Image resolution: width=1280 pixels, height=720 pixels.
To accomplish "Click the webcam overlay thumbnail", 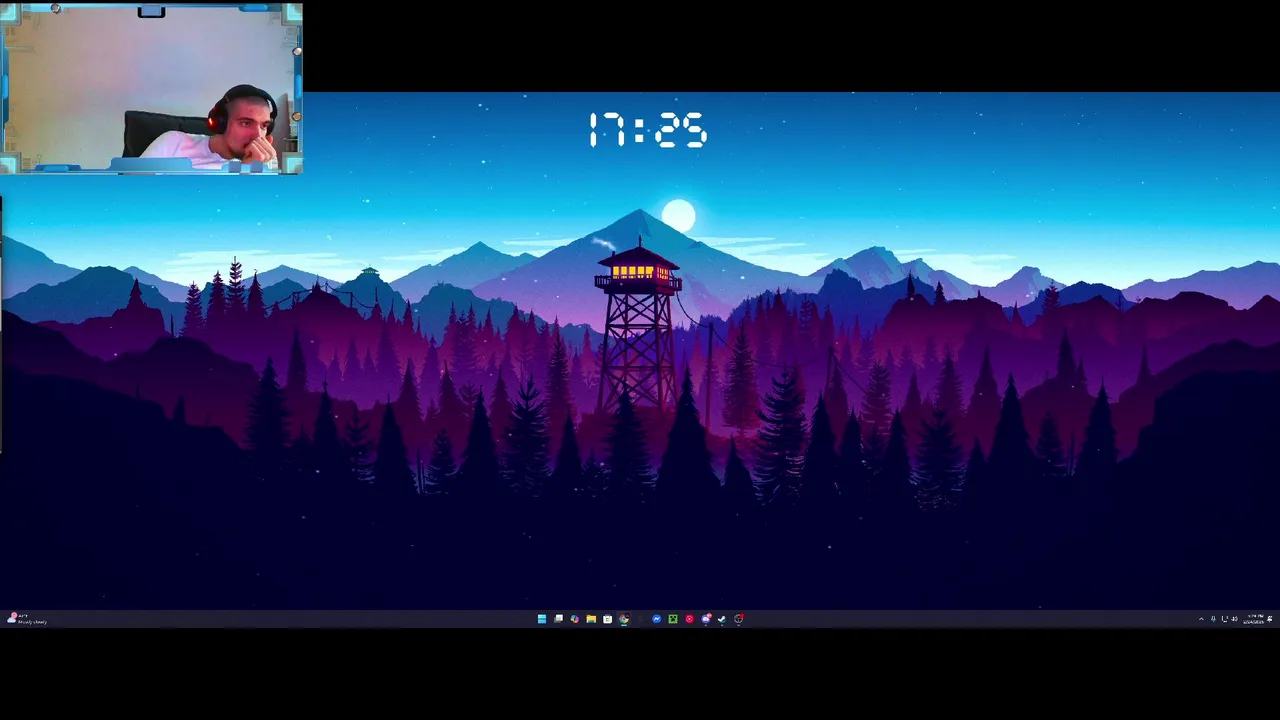I will click(152, 88).
